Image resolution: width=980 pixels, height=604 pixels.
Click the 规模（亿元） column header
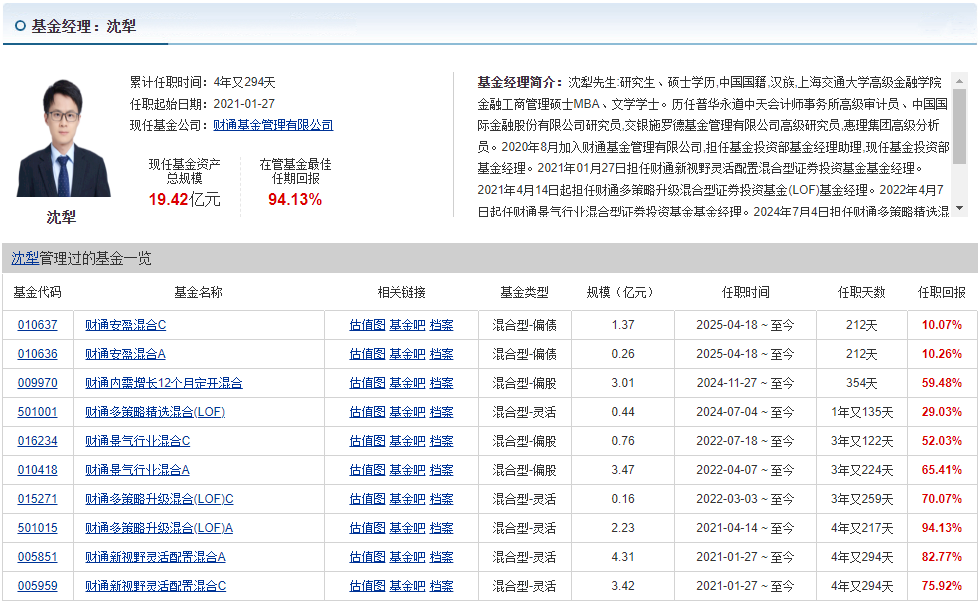[622, 292]
